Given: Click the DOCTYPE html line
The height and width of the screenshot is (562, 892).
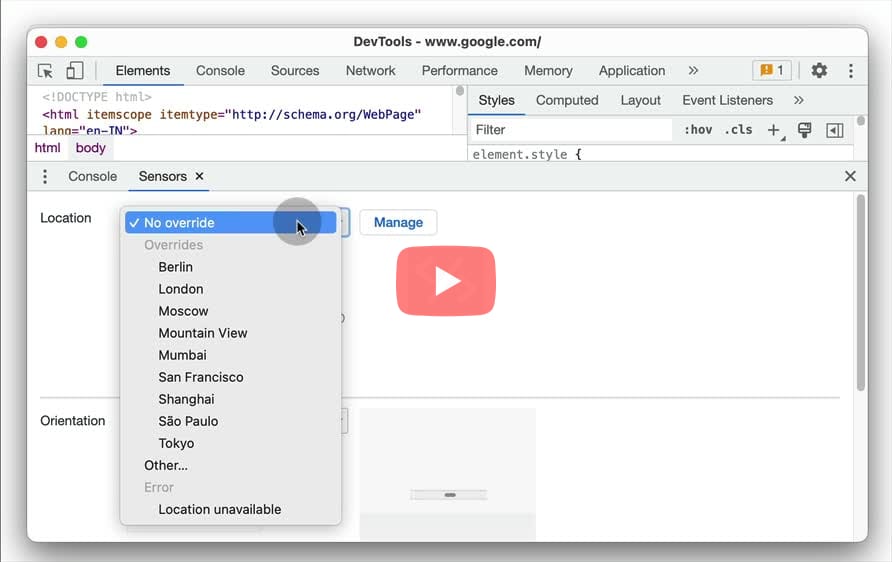Looking at the screenshot, I should (97, 97).
